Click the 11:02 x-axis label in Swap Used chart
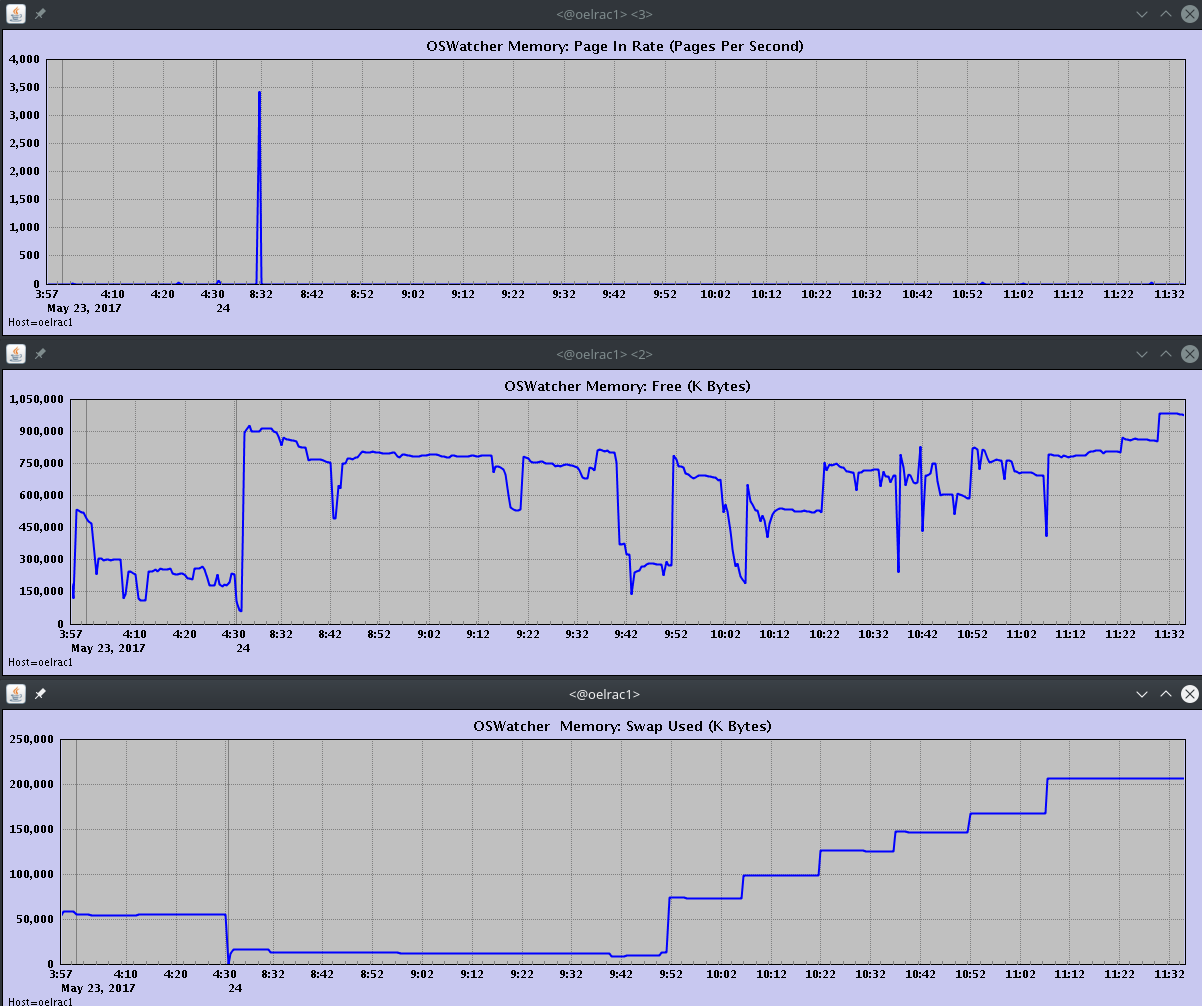 (x=1019, y=973)
